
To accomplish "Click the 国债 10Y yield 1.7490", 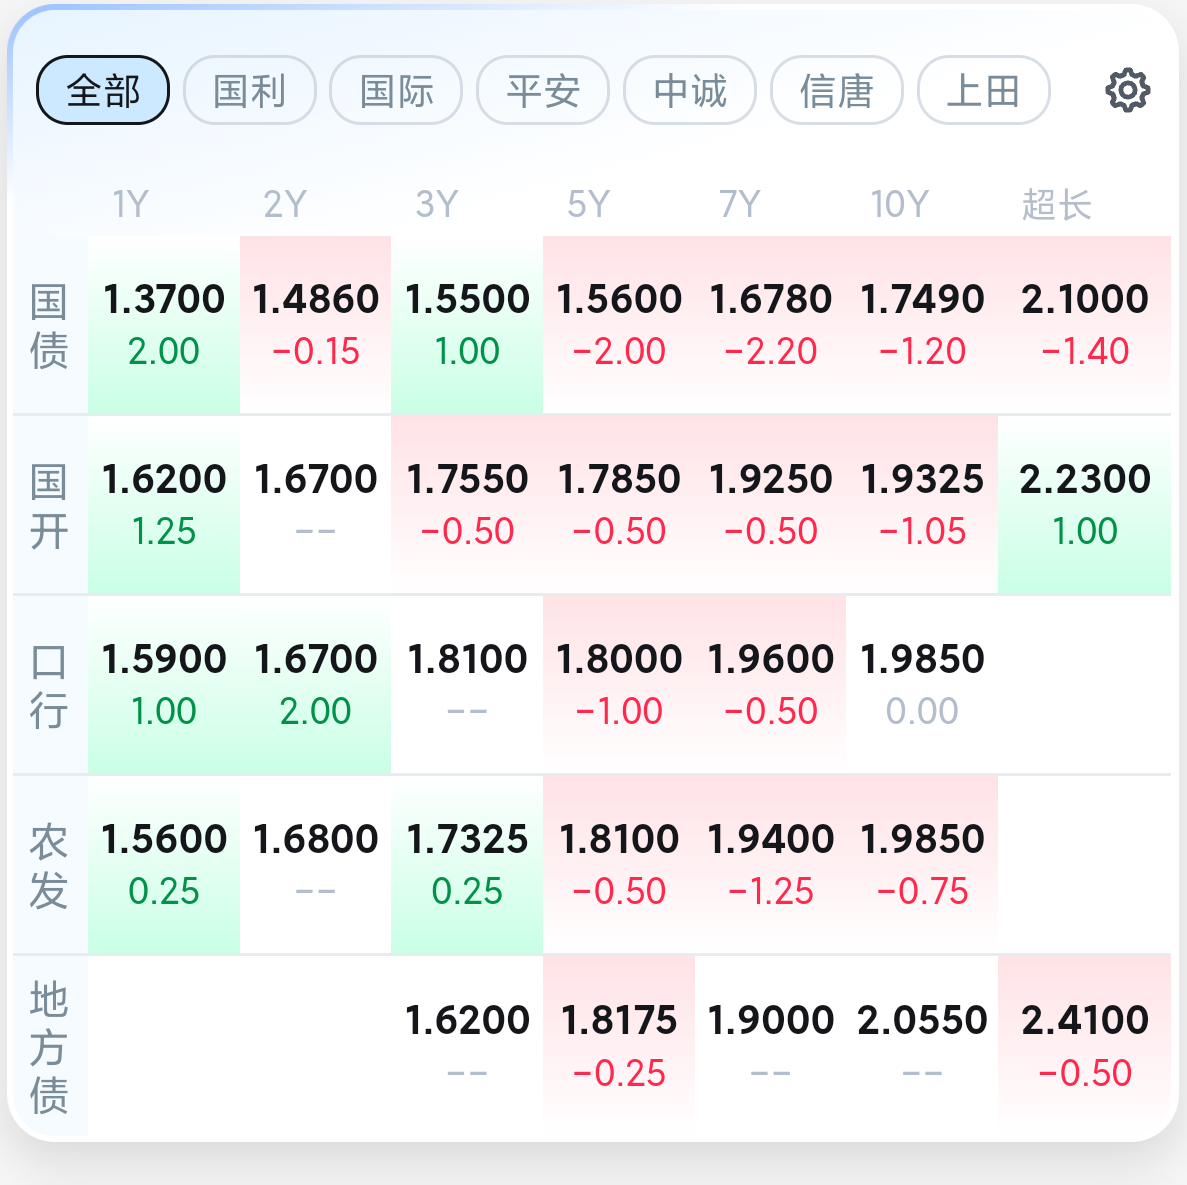I will click(922, 325).
